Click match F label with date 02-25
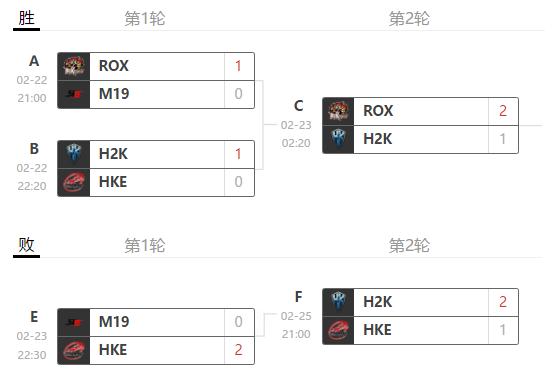 (x=296, y=316)
